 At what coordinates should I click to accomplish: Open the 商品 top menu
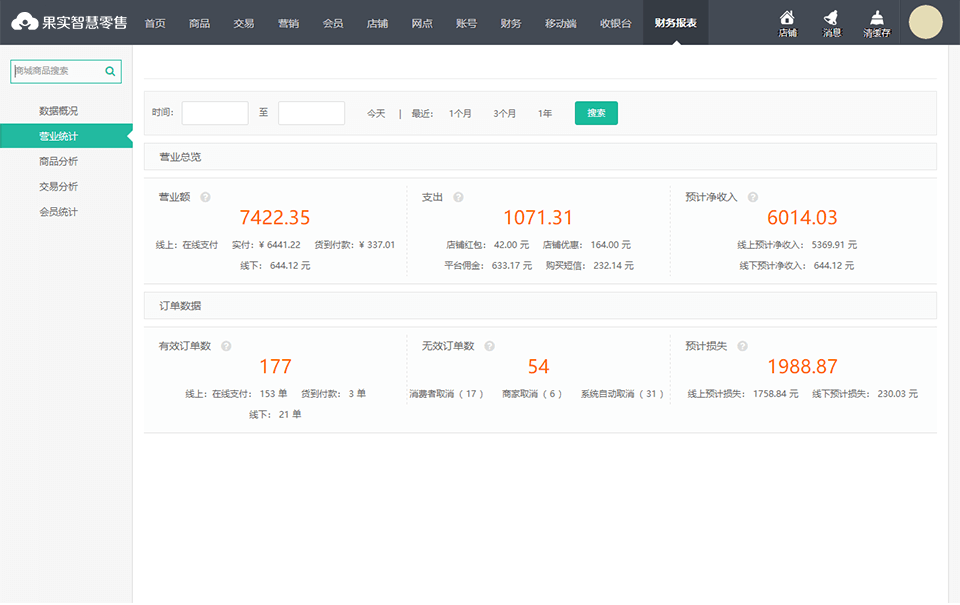pyautogui.click(x=199, y=23)
